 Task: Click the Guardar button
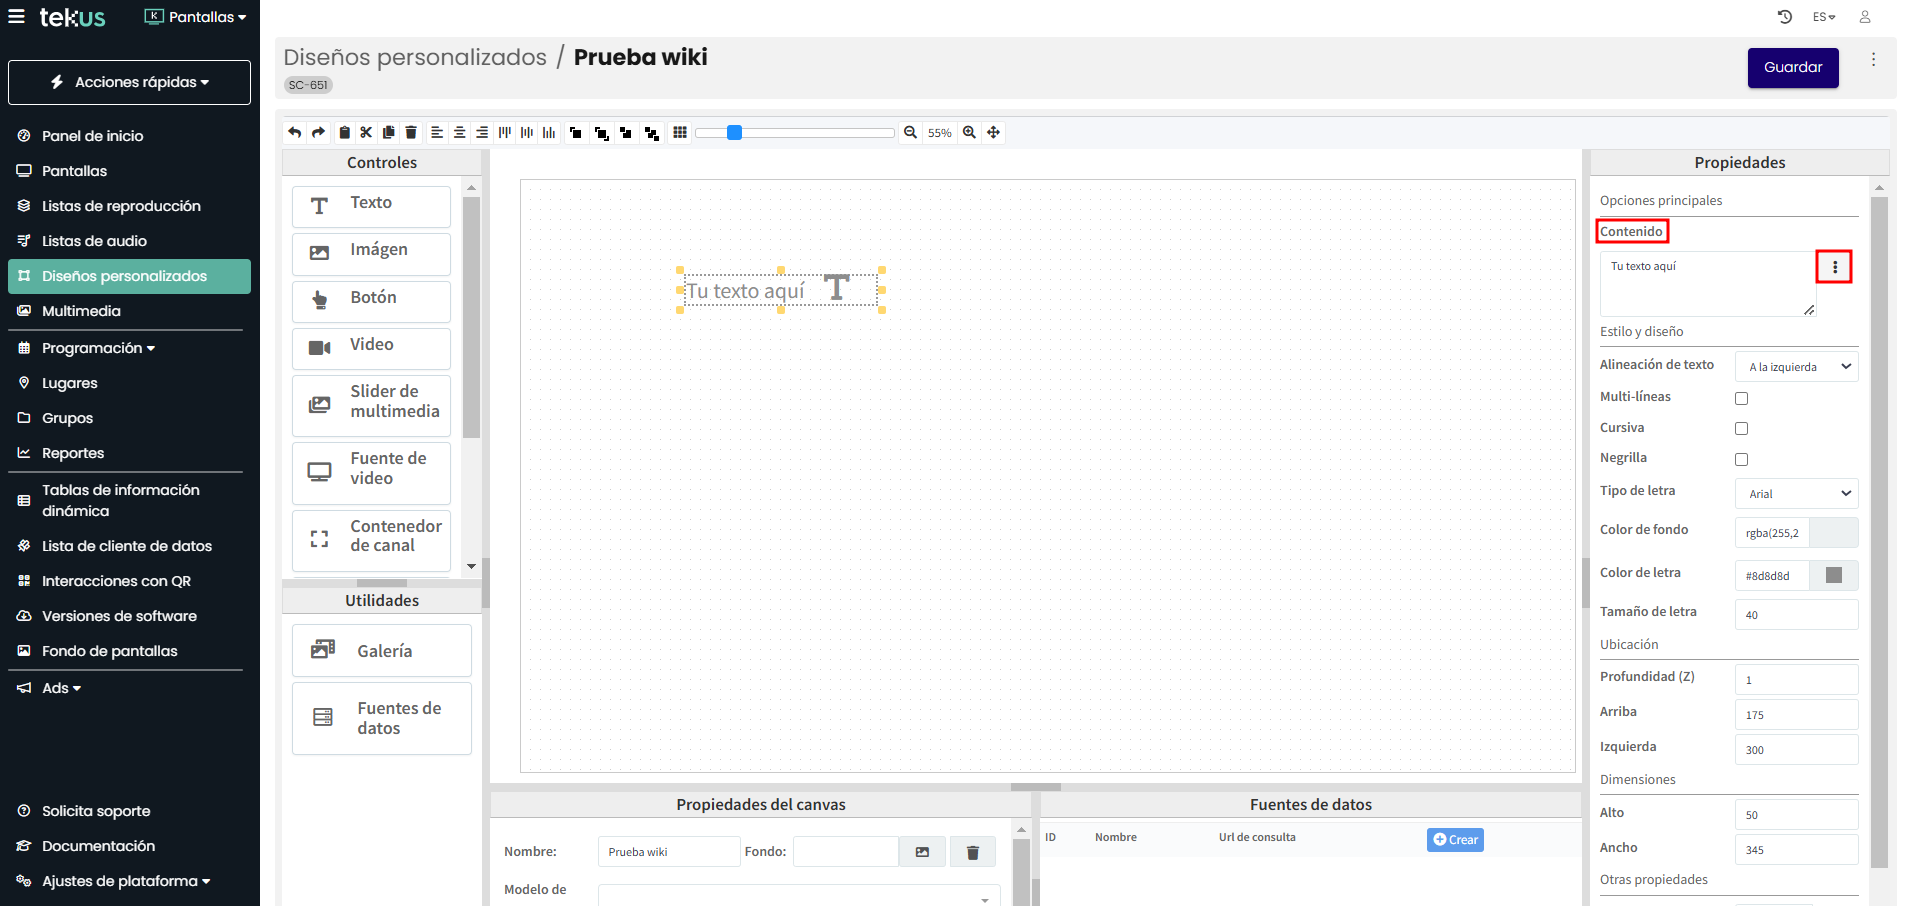click(1792, 68)
